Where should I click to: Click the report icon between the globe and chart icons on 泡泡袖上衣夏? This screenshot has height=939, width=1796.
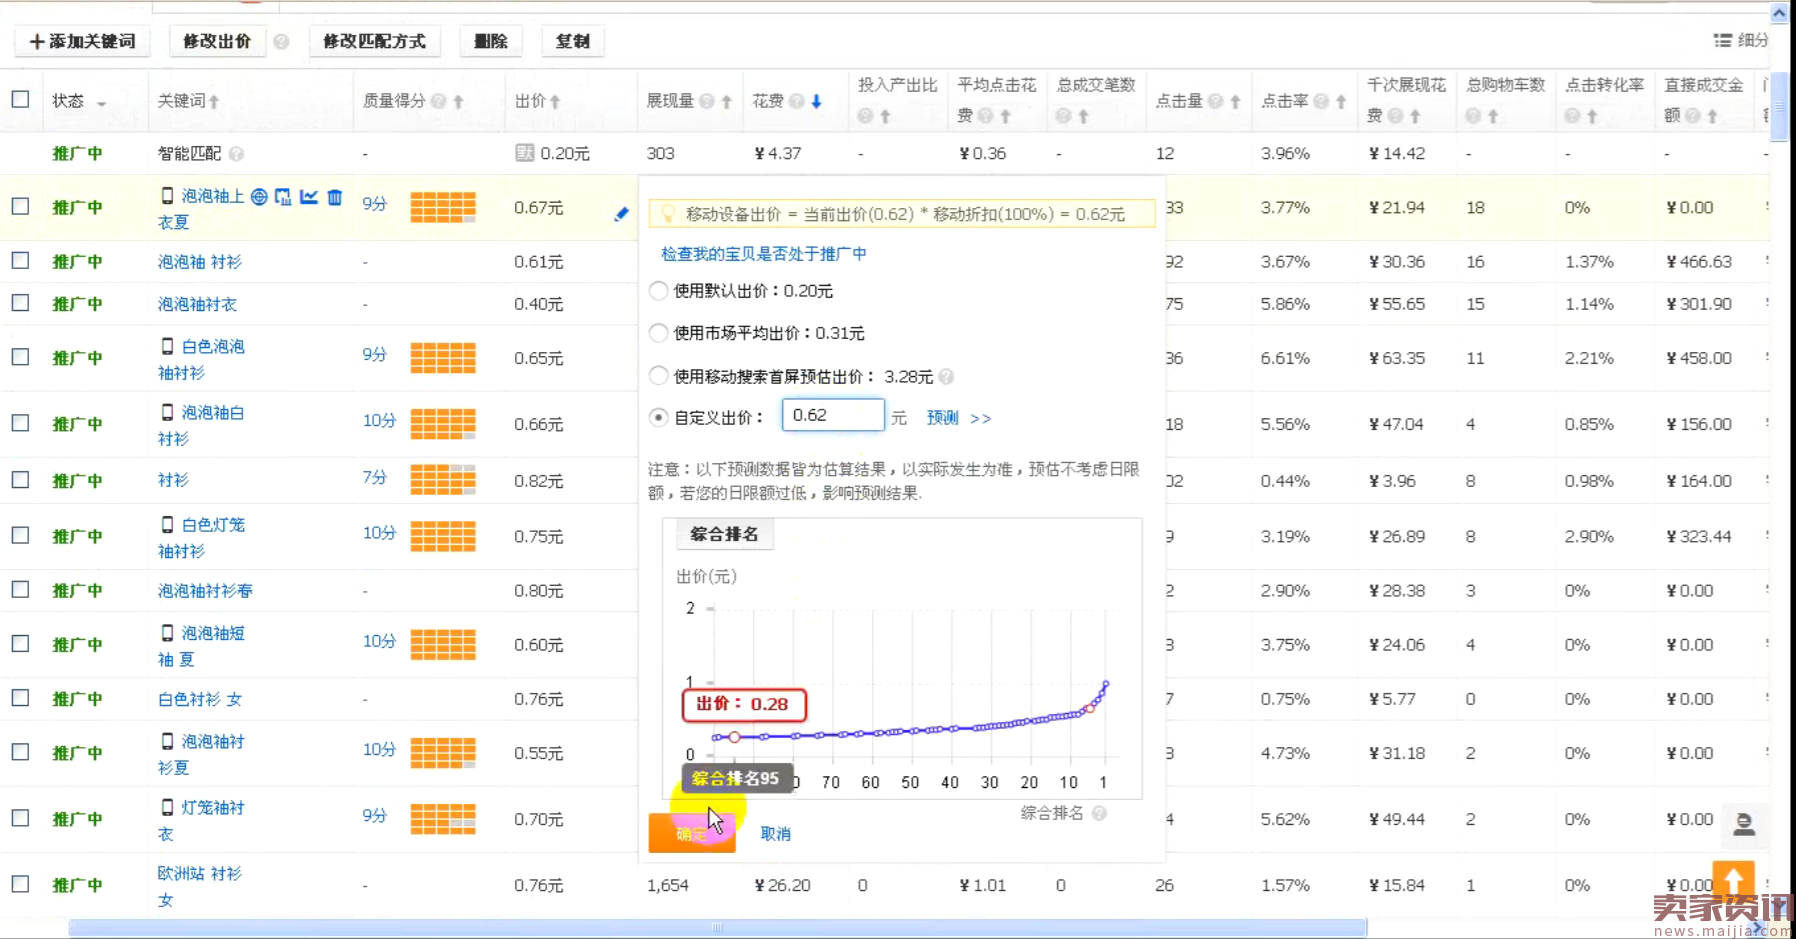coord(284,197)
